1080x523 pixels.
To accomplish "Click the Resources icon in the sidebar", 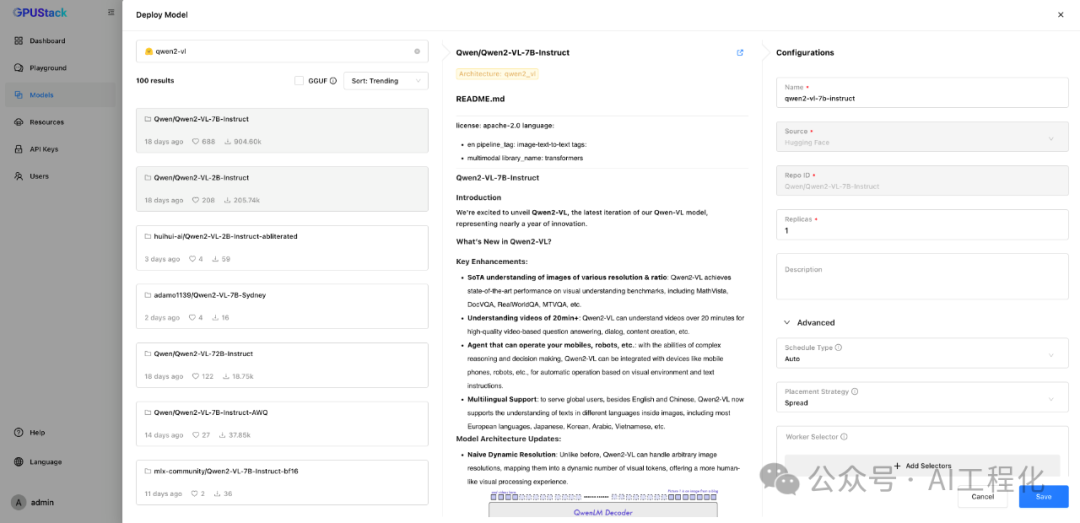I will click(x=19, y=122).
